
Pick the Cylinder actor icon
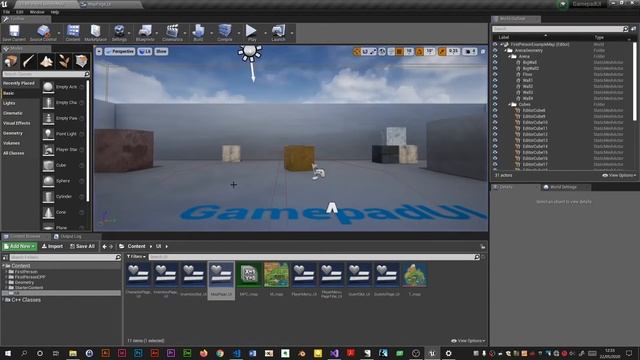click(x=48, y=197)
